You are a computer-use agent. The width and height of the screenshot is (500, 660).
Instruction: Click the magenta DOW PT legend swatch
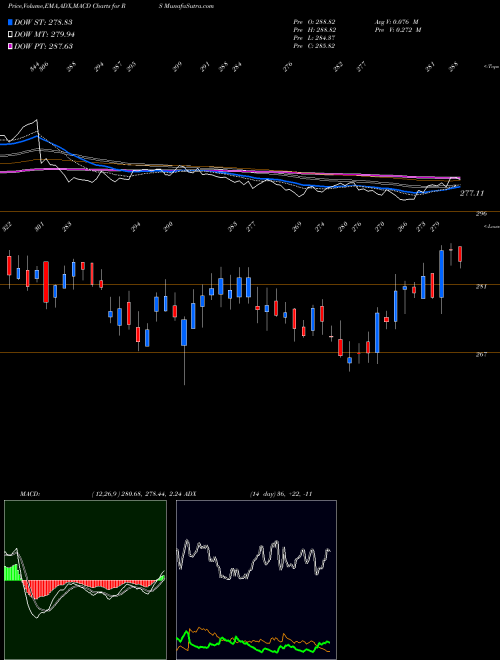10,46
